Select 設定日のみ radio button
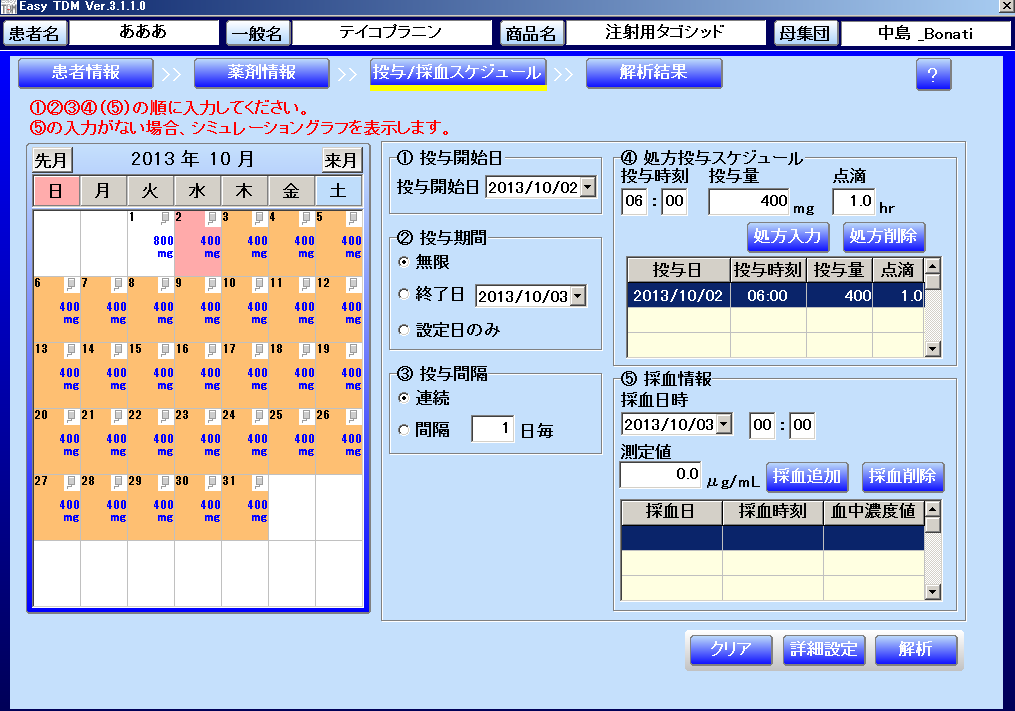 (404, 330)
